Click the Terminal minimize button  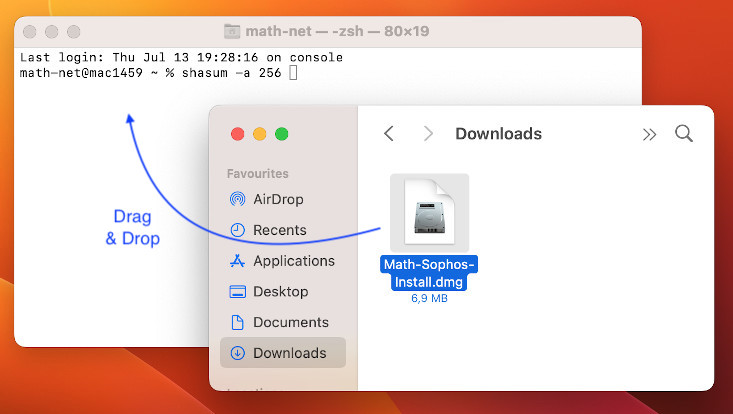click(51, 32)
